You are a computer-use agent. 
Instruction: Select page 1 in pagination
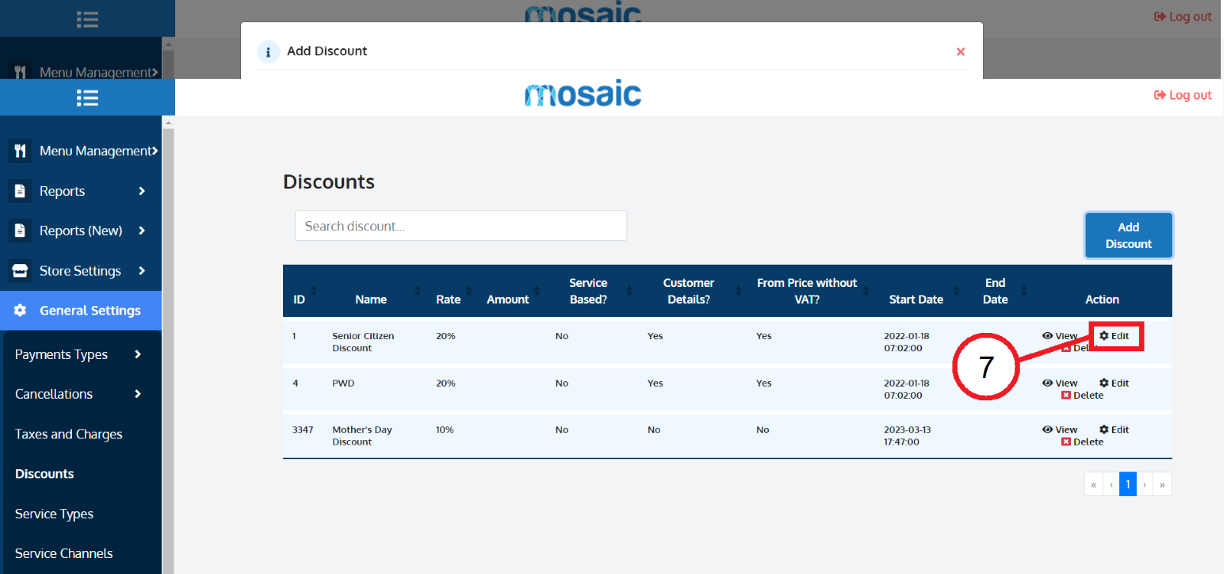1128,485
